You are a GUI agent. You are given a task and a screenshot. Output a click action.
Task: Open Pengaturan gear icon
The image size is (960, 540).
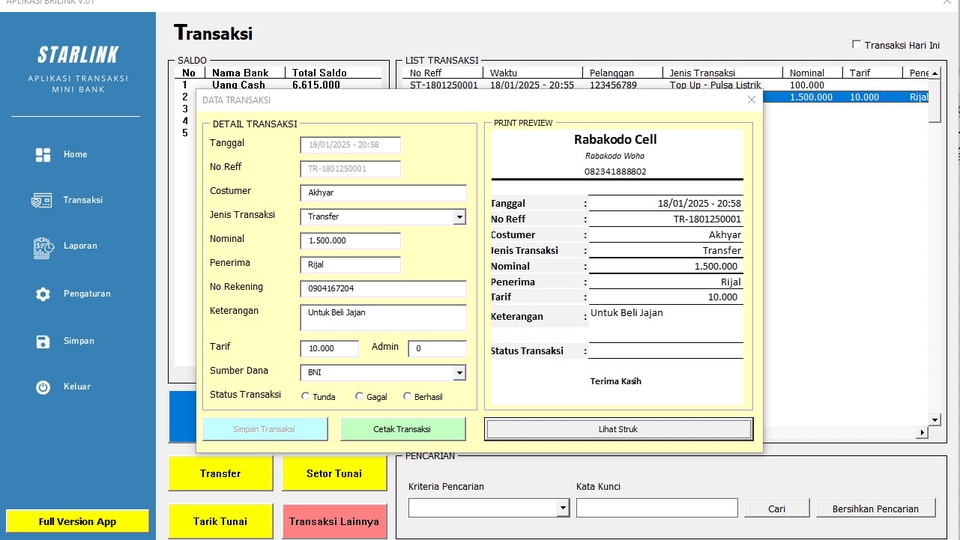point(43,294)
